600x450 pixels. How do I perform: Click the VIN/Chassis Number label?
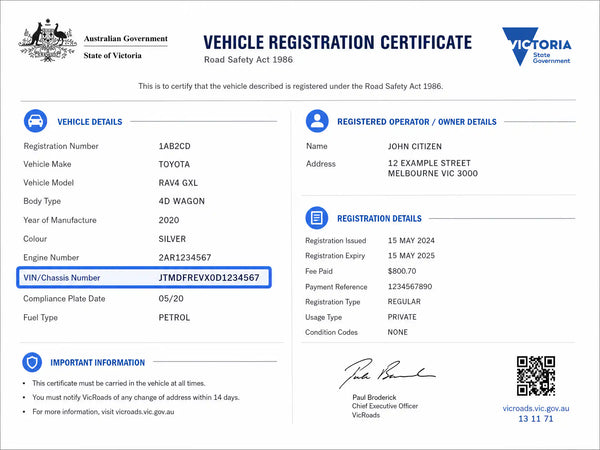coord(62,278)
